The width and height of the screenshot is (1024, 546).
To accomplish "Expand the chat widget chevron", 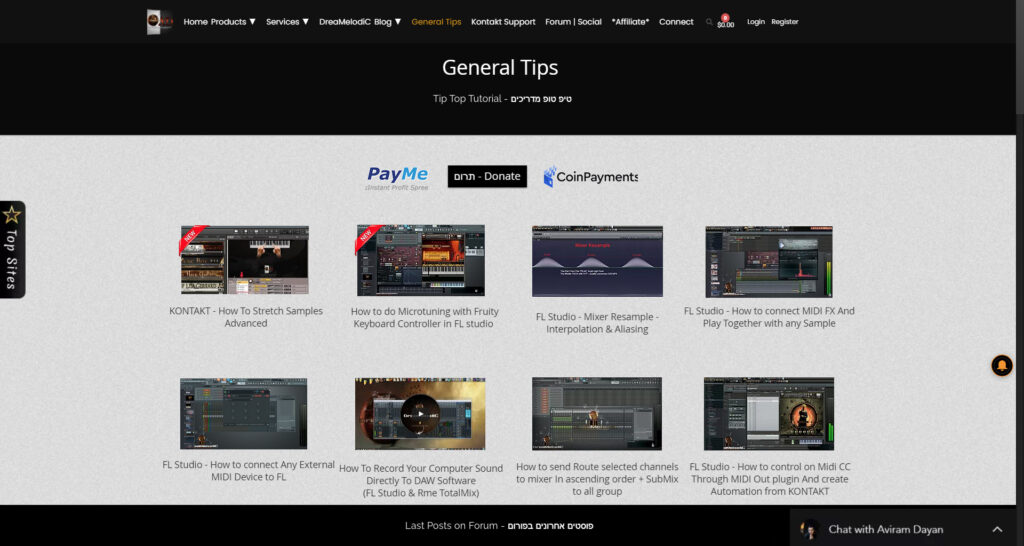I will pos(997,529).
